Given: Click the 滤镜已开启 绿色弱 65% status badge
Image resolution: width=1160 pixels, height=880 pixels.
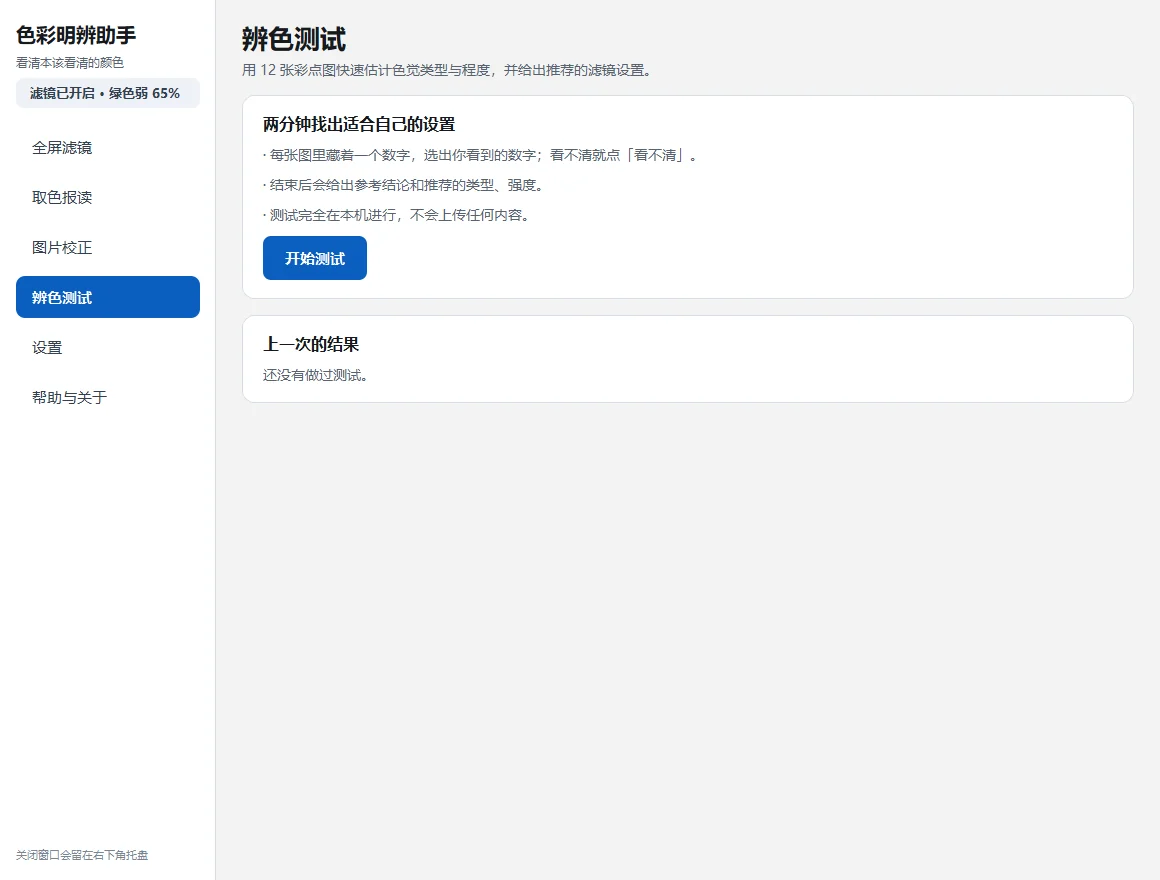Looking at the screenshot, I should click(108, 93).
